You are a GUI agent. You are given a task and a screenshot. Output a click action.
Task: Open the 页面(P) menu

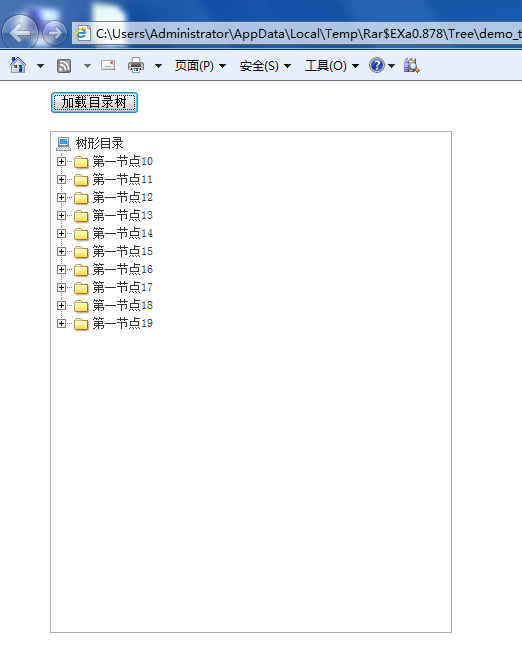(x=200, y=66)
